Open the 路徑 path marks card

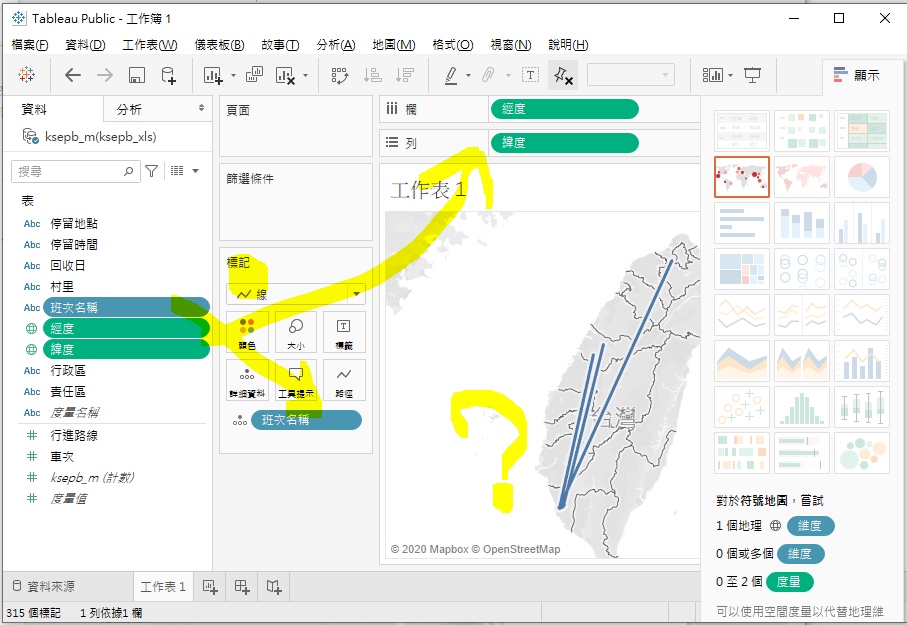344,380
